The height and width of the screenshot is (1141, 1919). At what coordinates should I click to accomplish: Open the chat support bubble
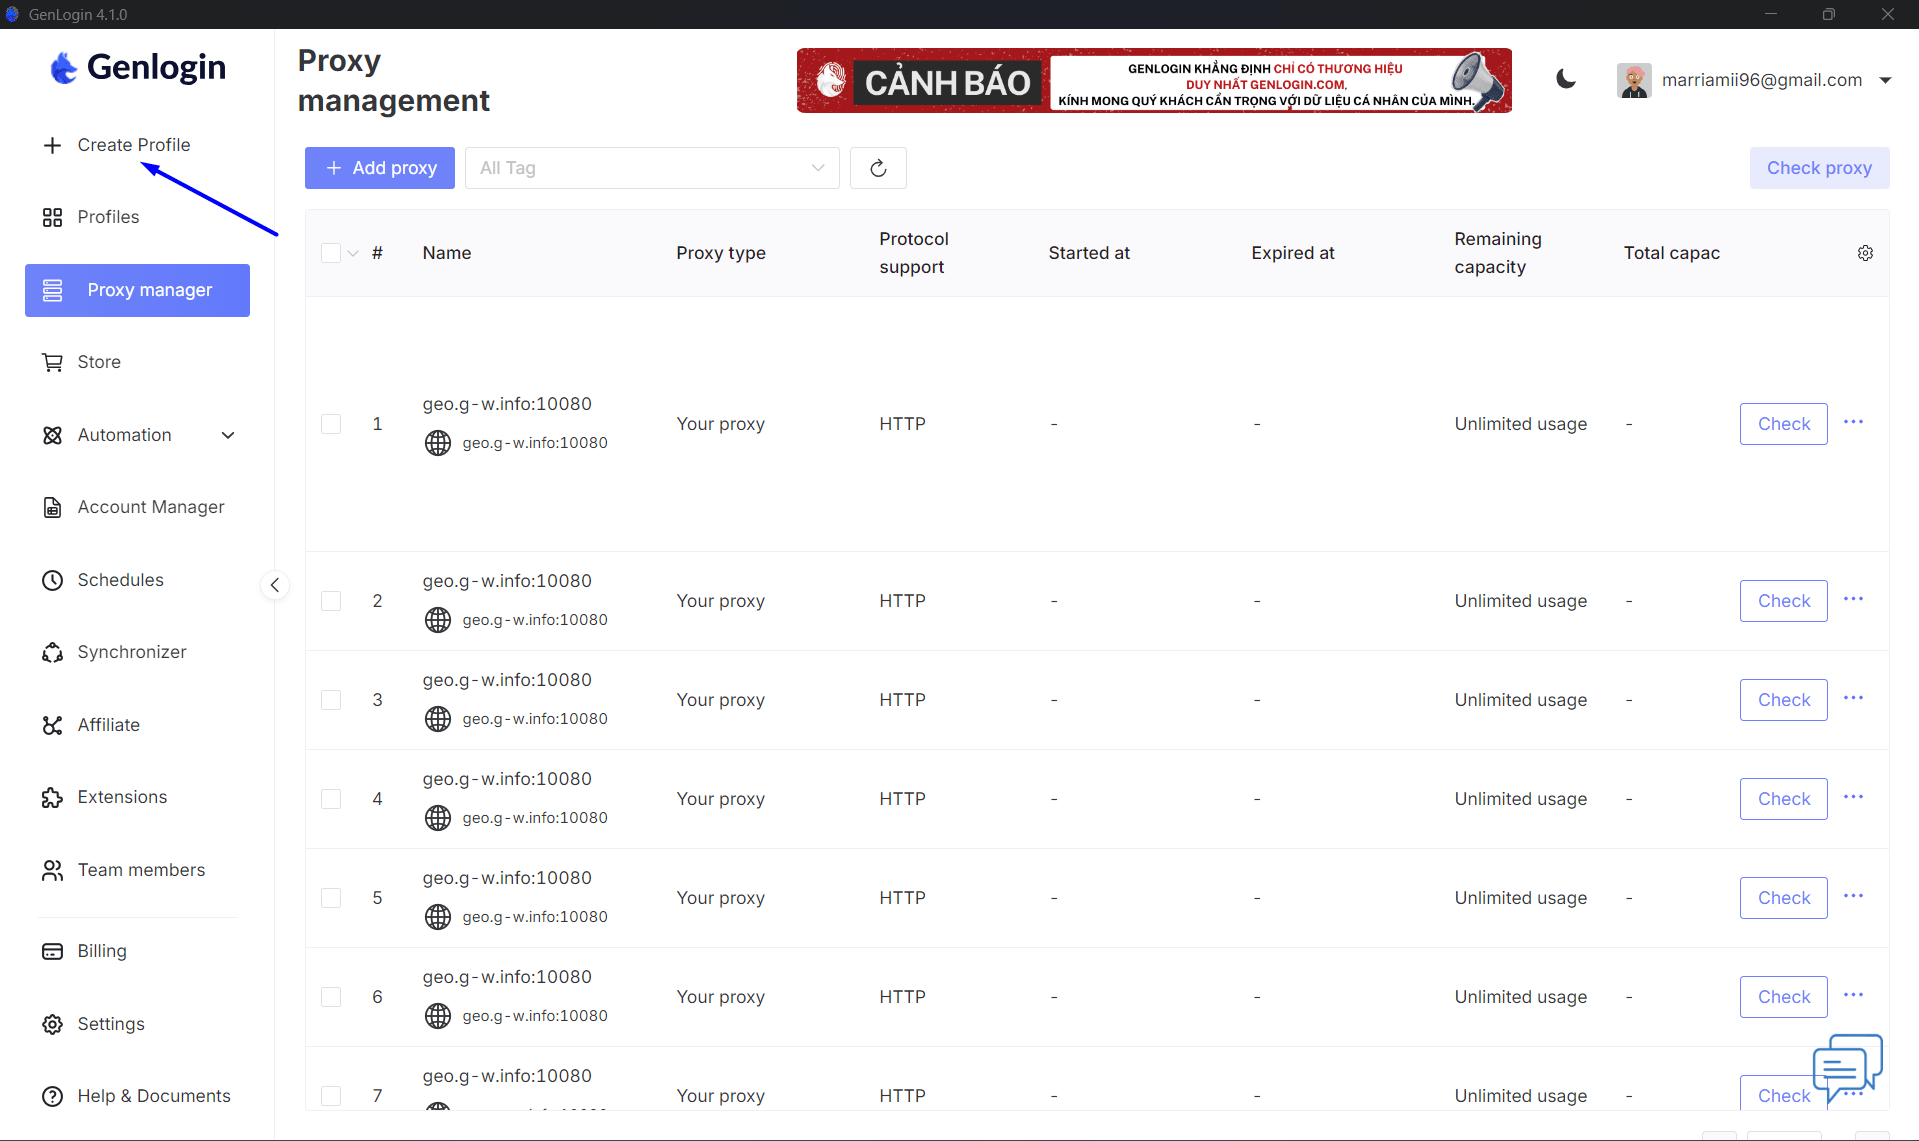(x=1847, y=1067)
